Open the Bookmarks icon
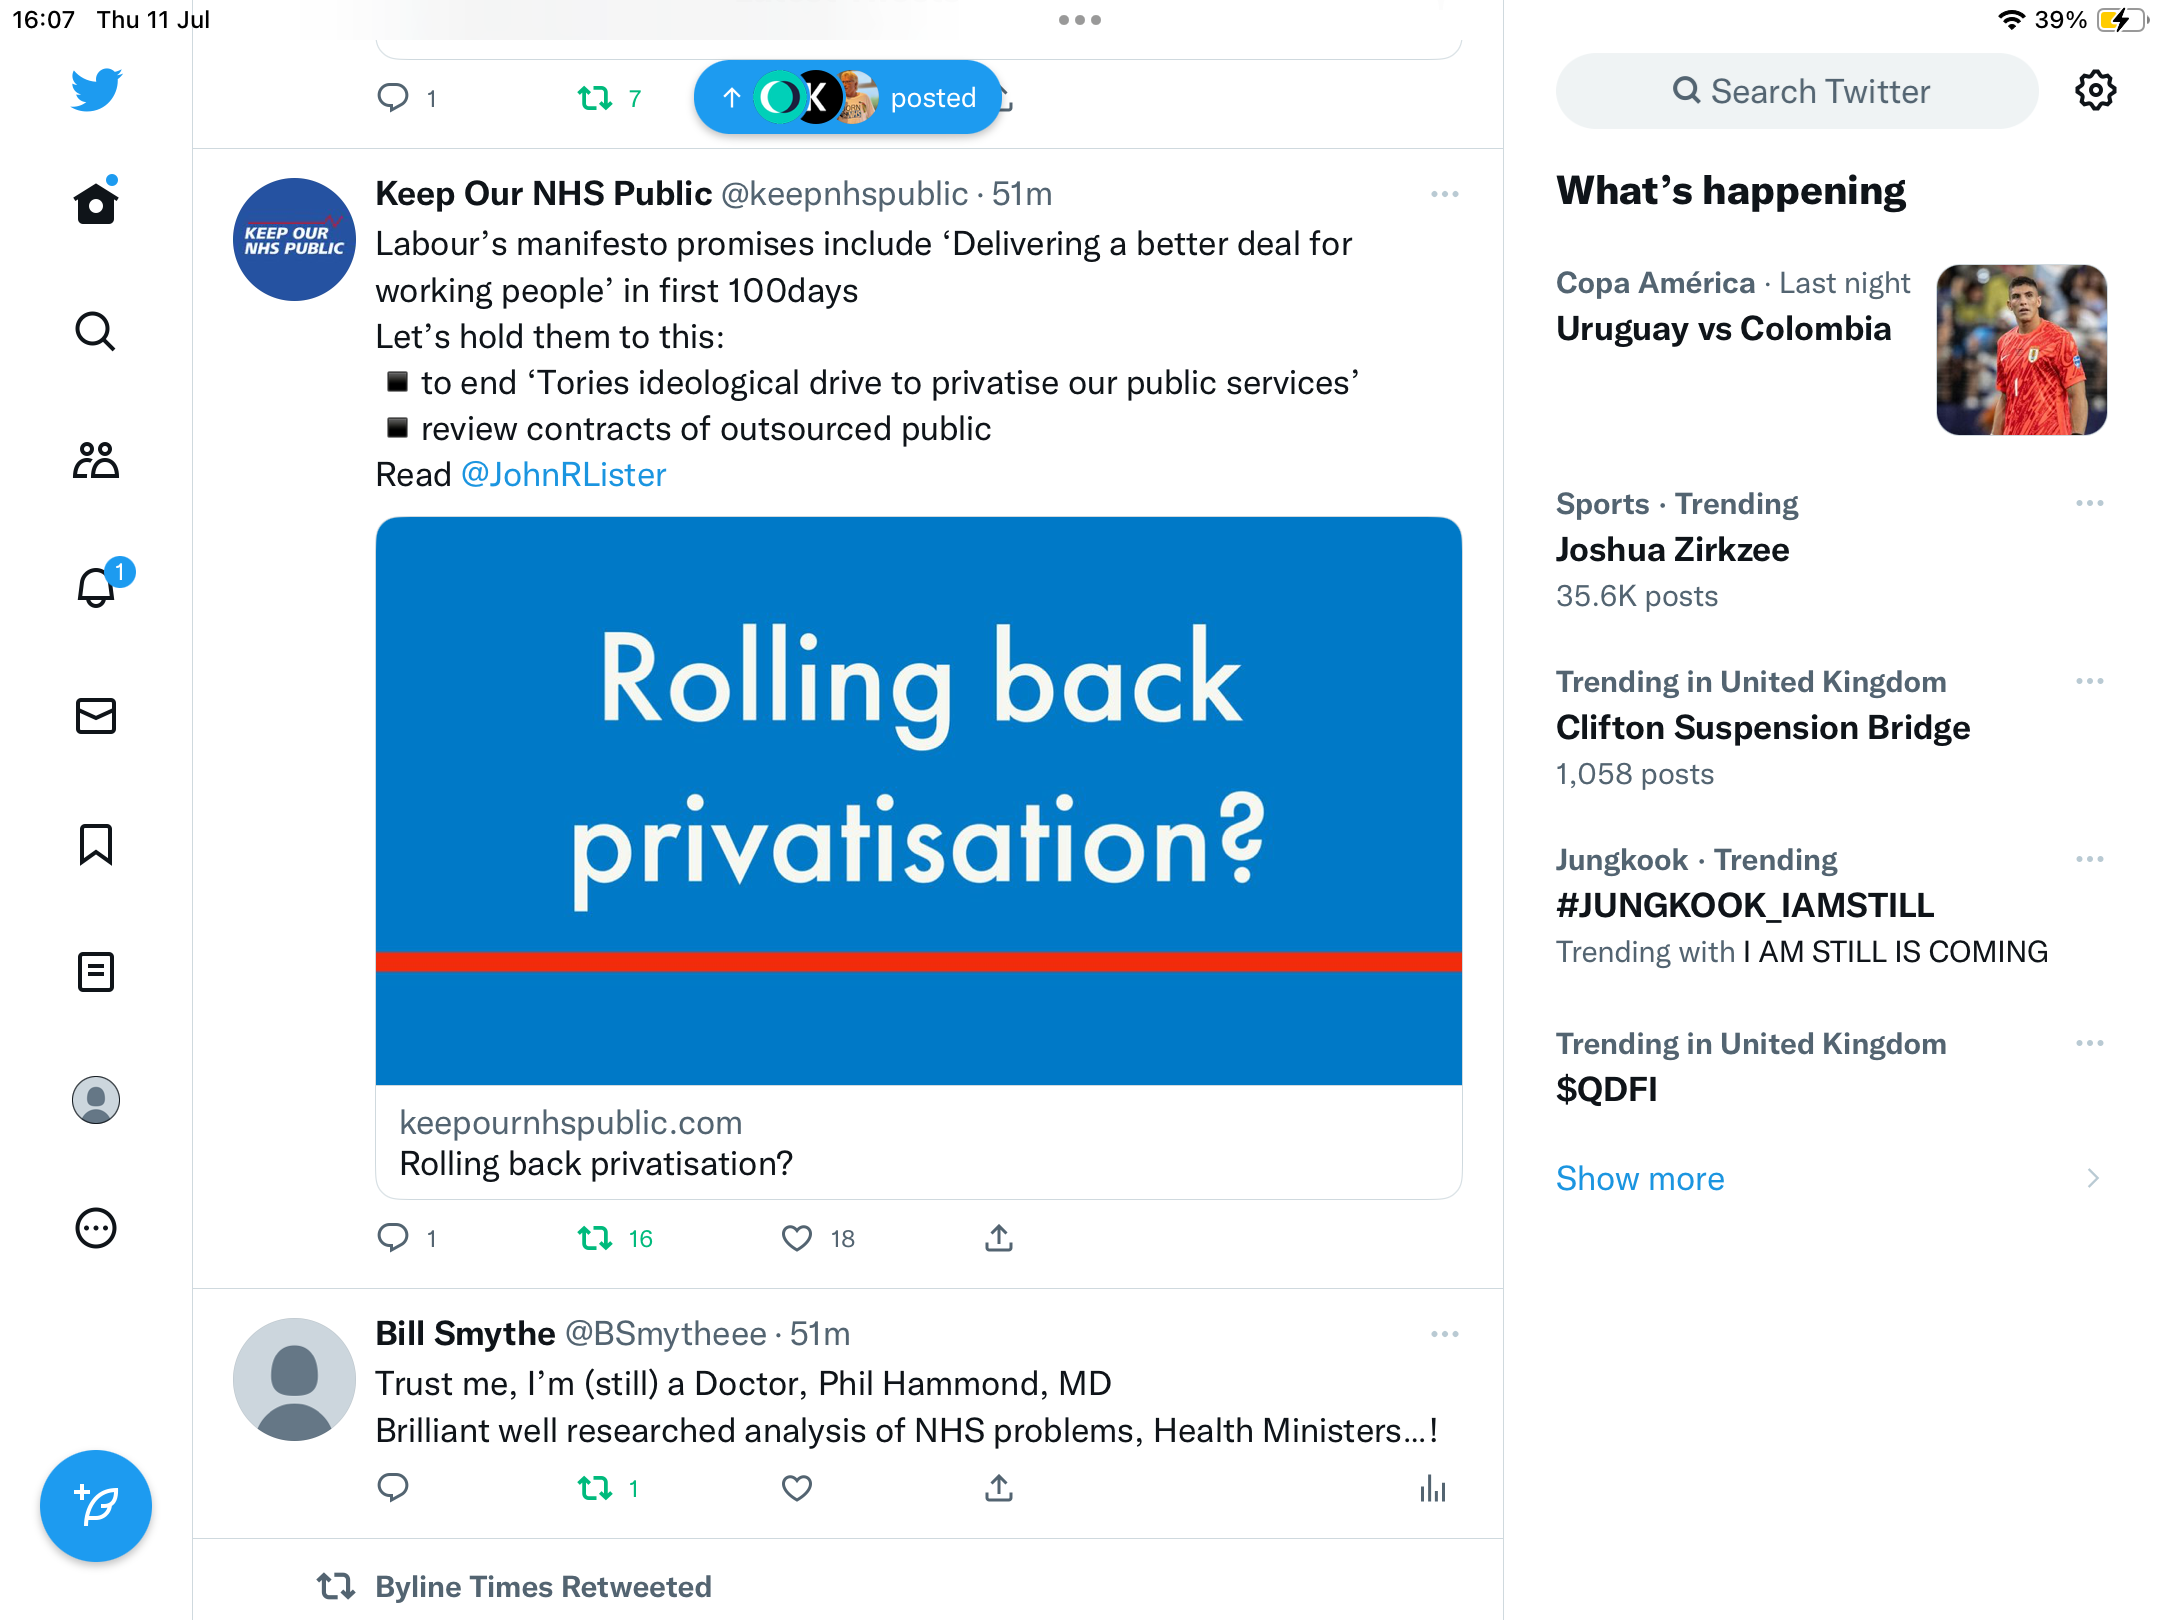 (96, 844)
